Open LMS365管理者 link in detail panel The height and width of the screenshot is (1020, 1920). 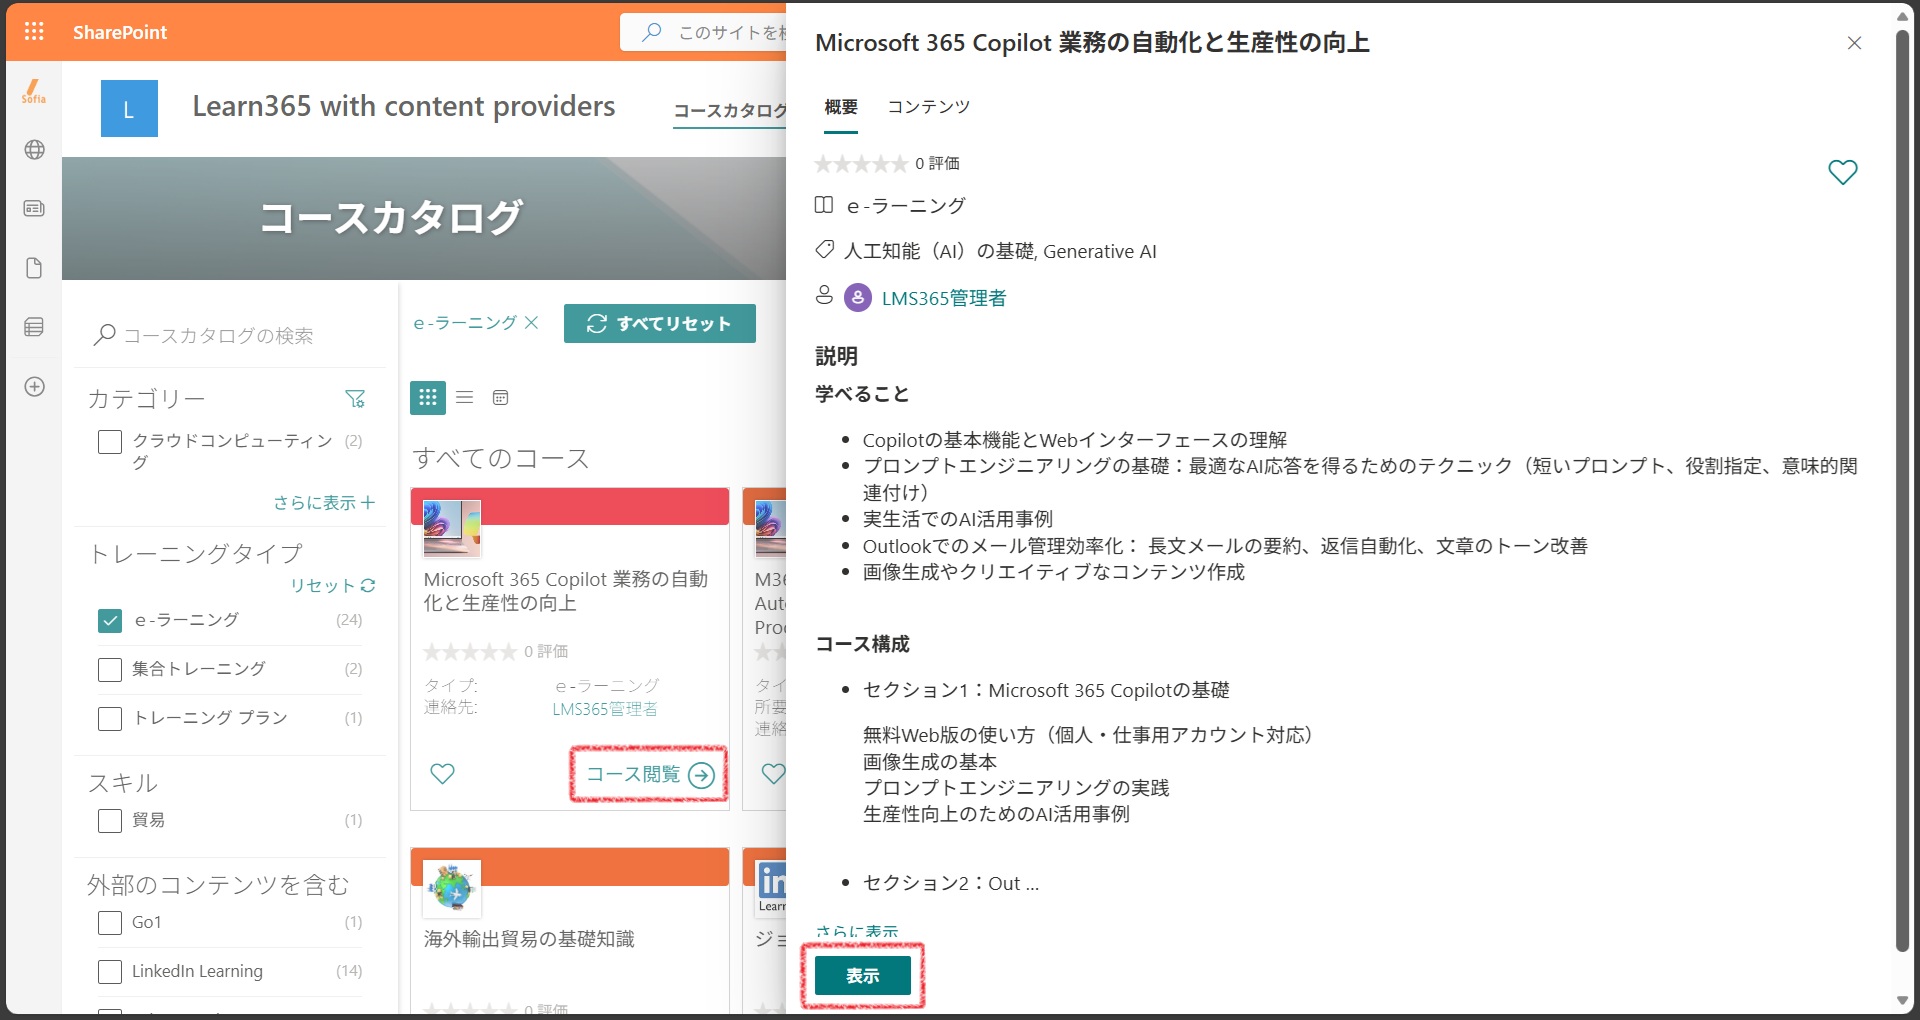(944, 298)
